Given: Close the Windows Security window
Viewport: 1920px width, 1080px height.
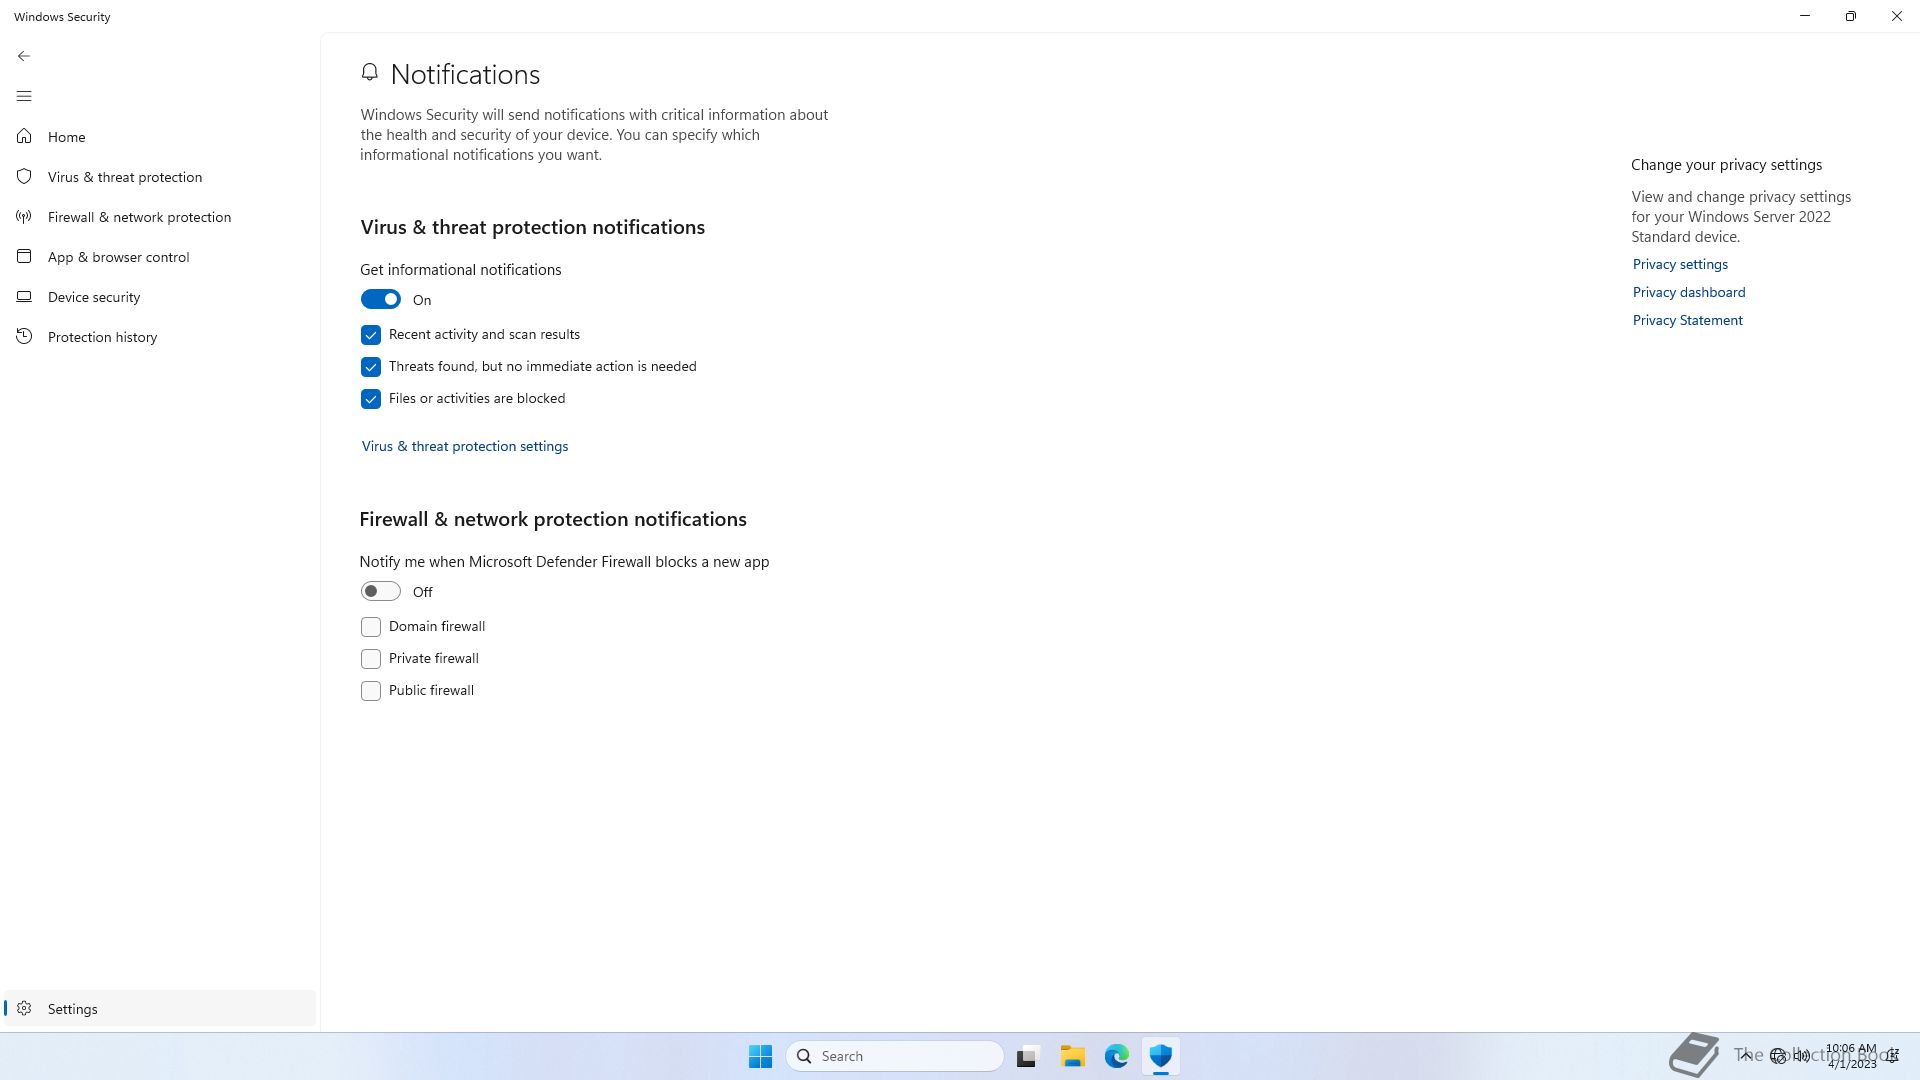Looking at the screenshot, I should (x=1897, y=16).
